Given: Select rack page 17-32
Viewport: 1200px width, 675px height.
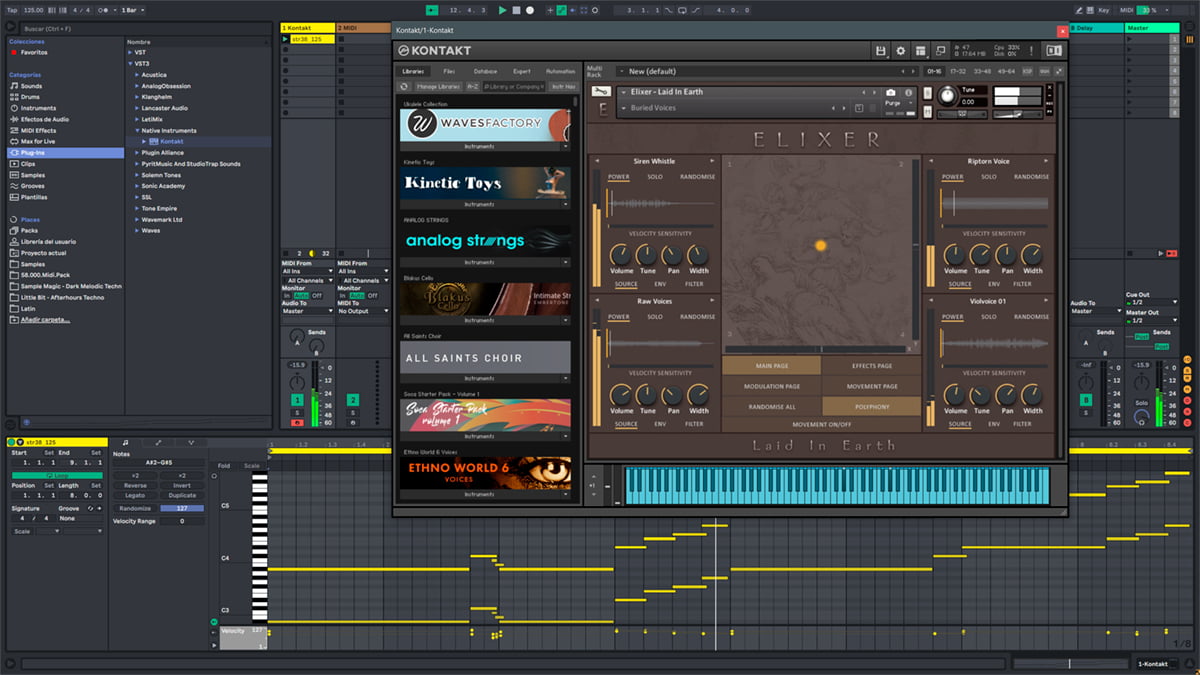Looking at the screenshot, I should [x=959, y=71].
